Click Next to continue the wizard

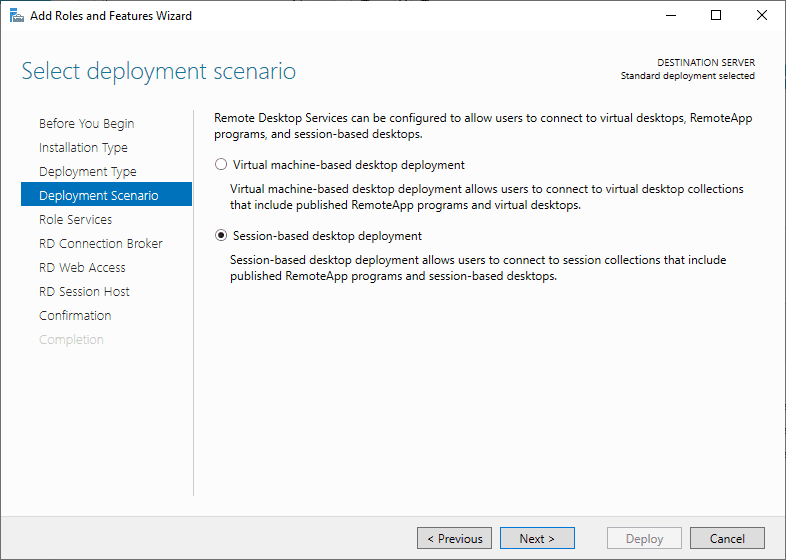(x=537, y=539)
